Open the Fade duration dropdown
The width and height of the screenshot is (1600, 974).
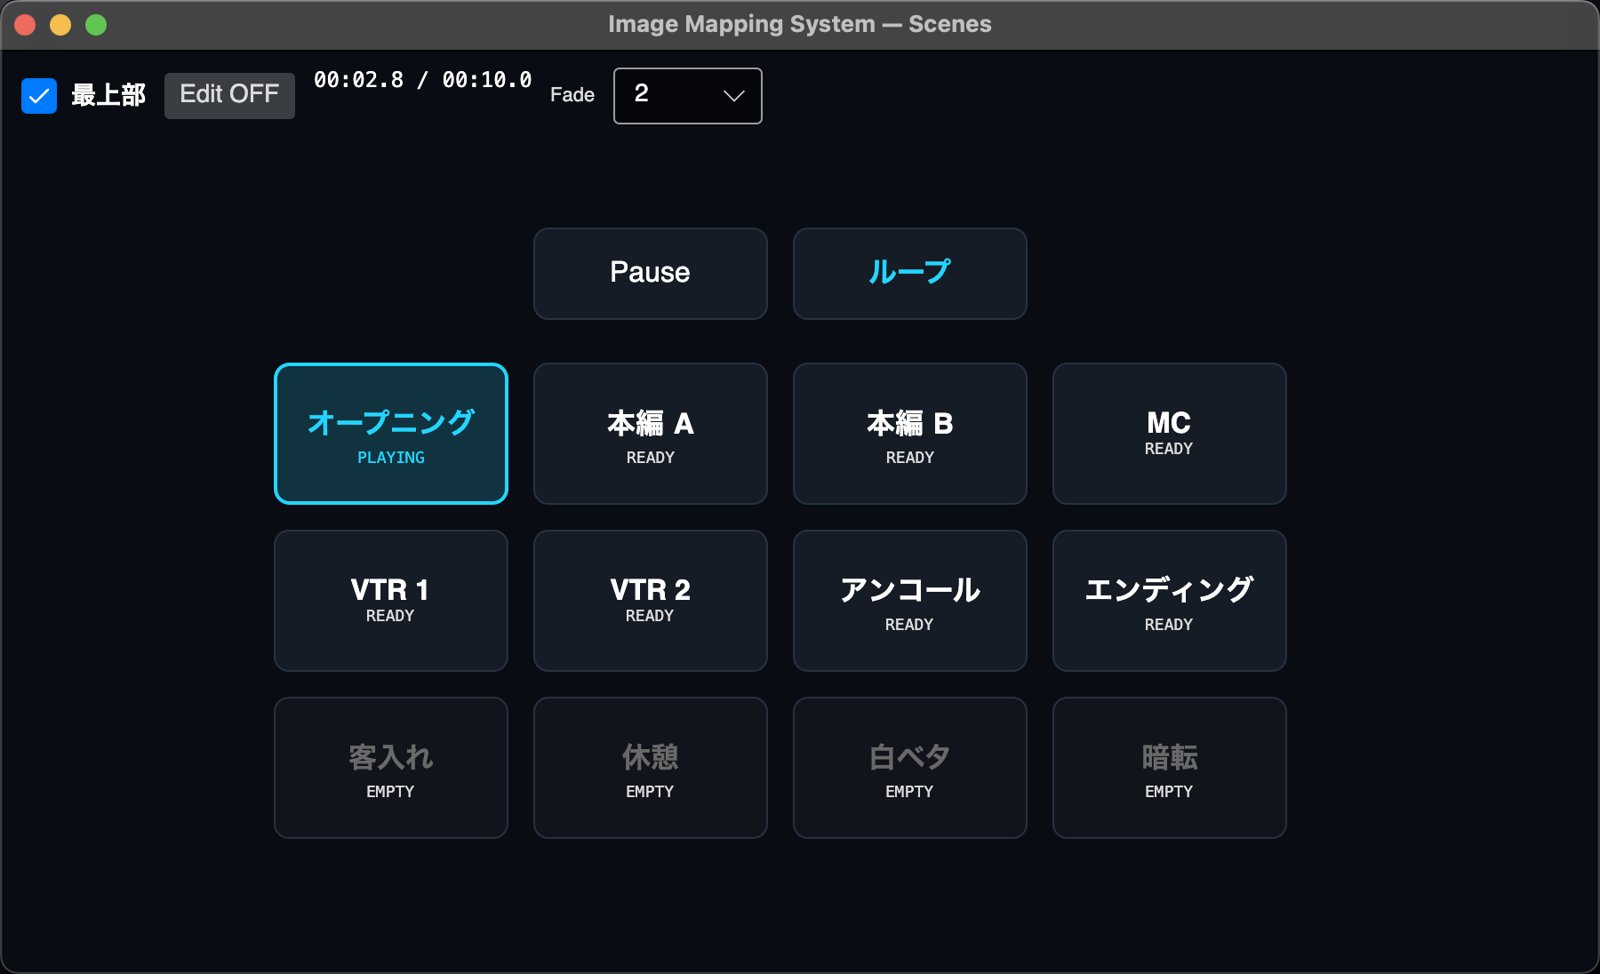tap(687, 96)
